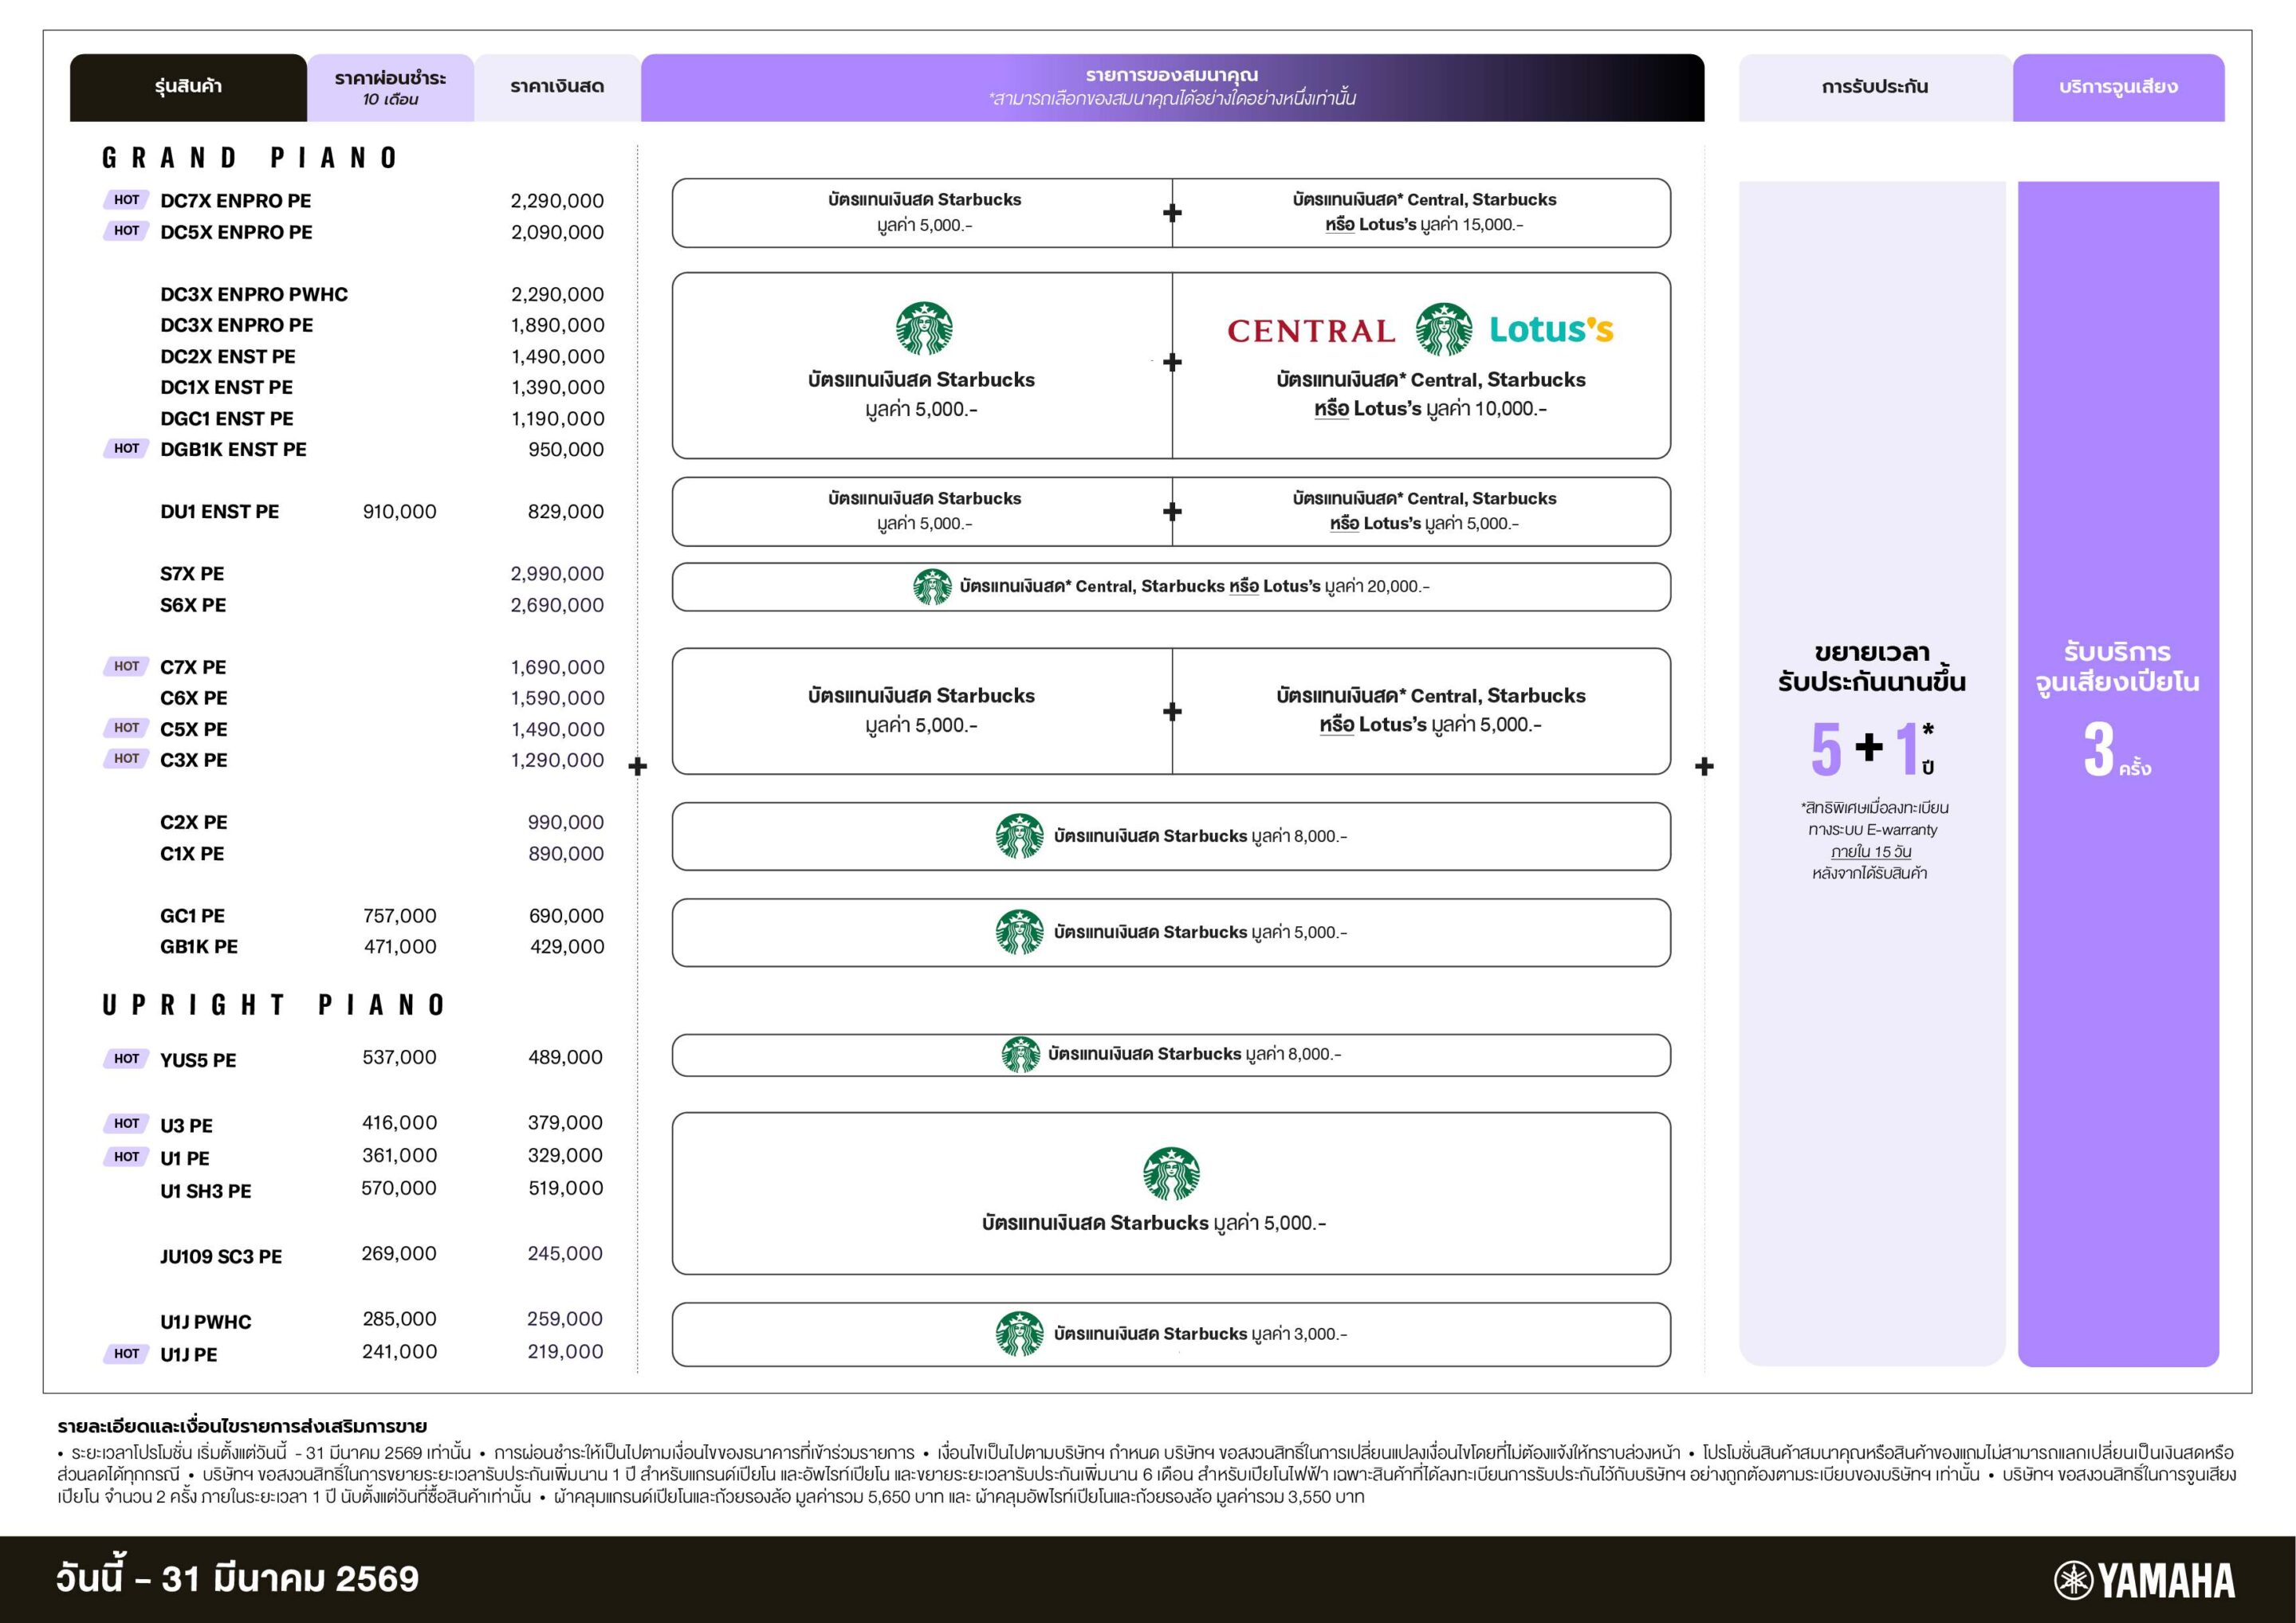This screenshot has height=1623, width=2296.
Task: Select the บริการจูนเสียง header tab
Action: tap(2118, 87)
